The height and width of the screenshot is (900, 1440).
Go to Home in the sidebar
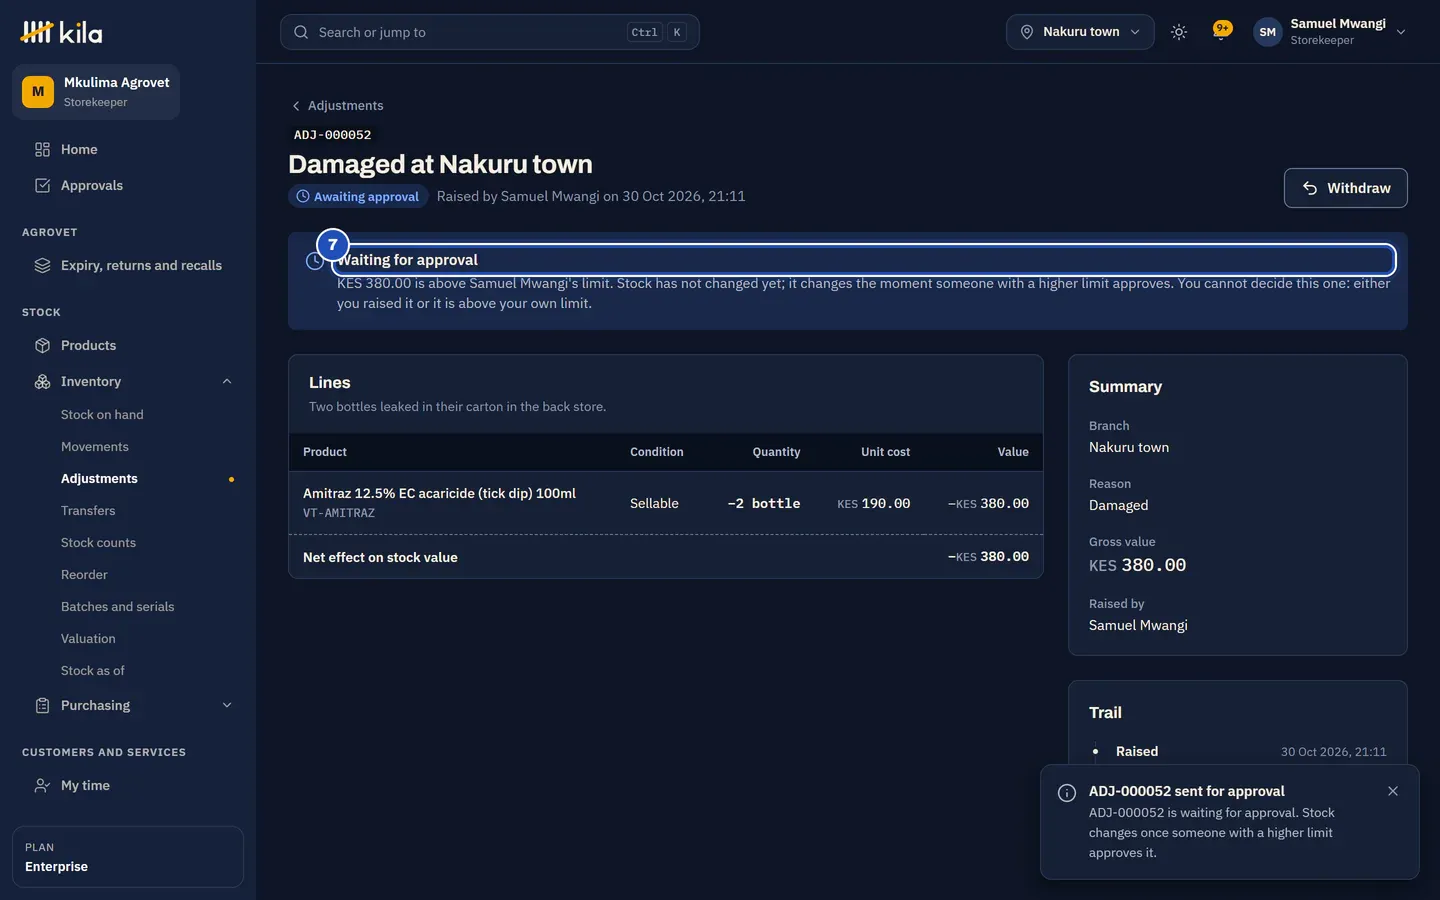point(79,149)
